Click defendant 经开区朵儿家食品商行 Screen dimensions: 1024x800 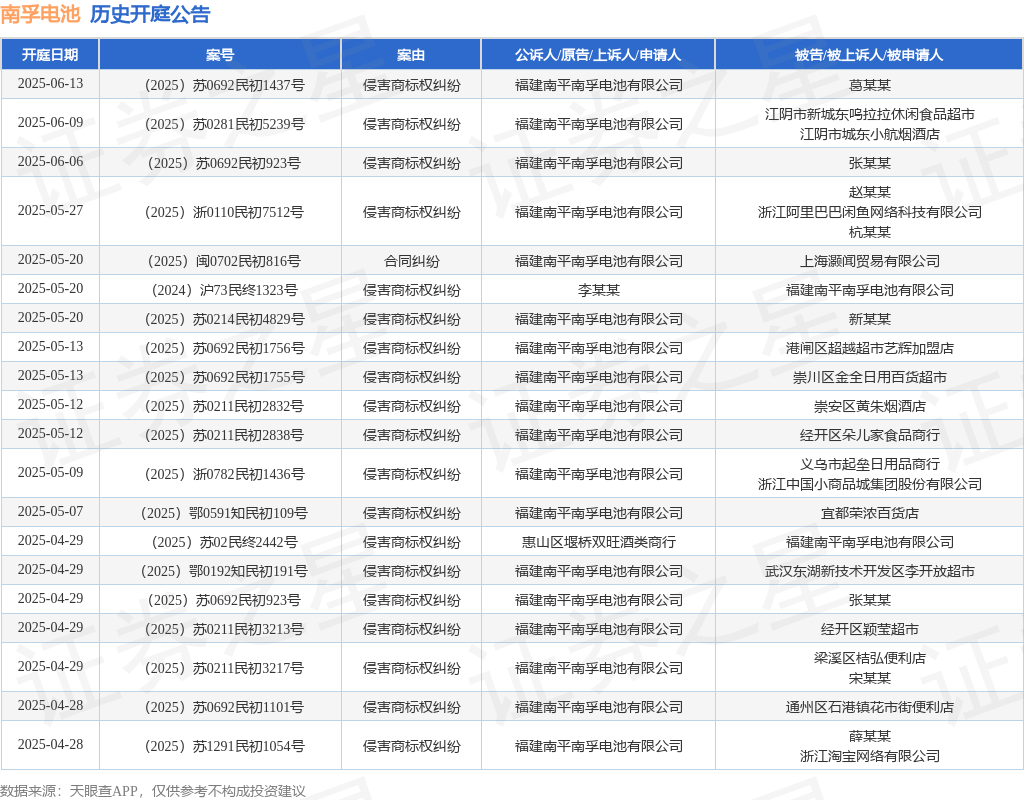coord(870,435)
